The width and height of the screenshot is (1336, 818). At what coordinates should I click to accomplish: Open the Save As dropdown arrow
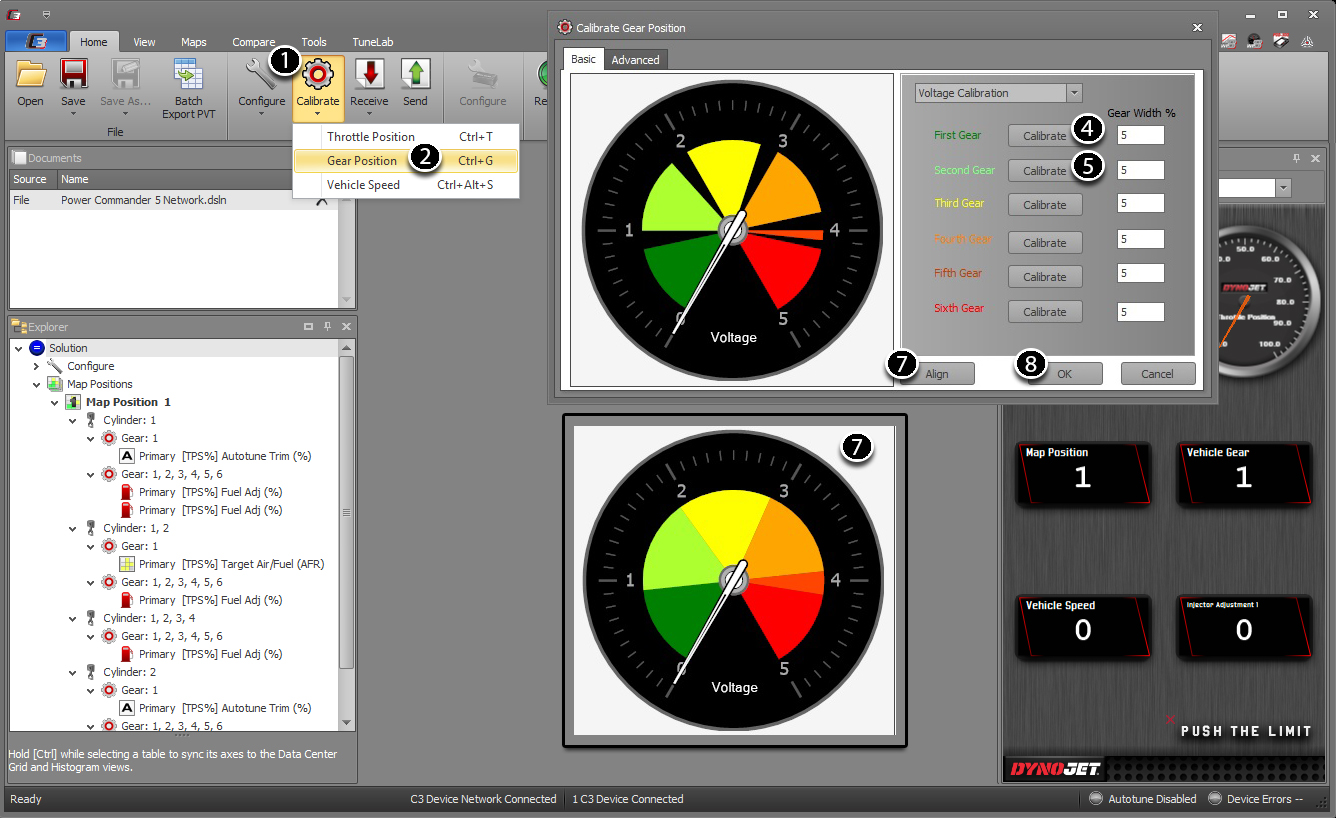[x=124, y=113]
